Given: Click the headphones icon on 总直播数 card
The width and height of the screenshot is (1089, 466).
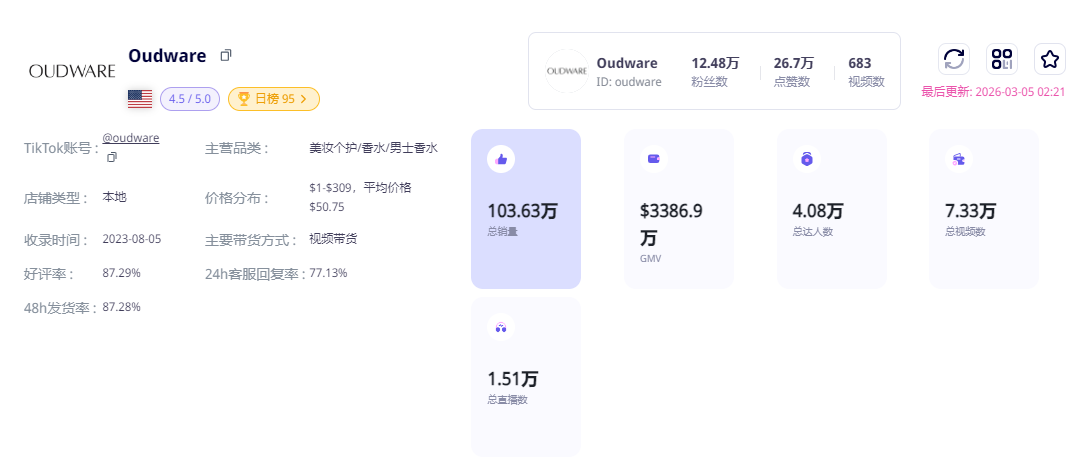Looking at the screenshot, I should (x=501, y=327).
